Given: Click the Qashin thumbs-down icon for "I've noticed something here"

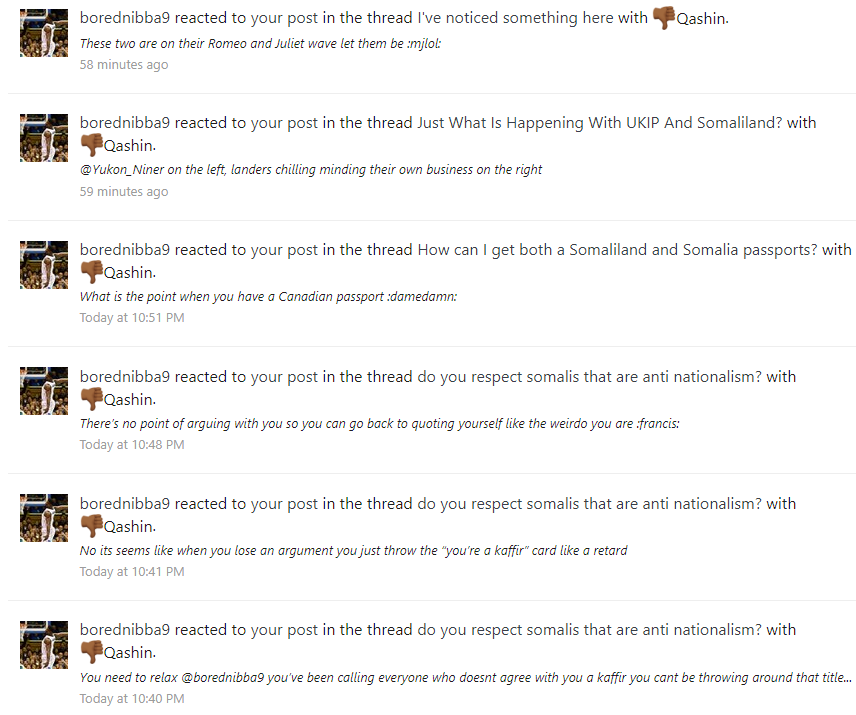Looking at the screenshot, I should coord(663,18).
